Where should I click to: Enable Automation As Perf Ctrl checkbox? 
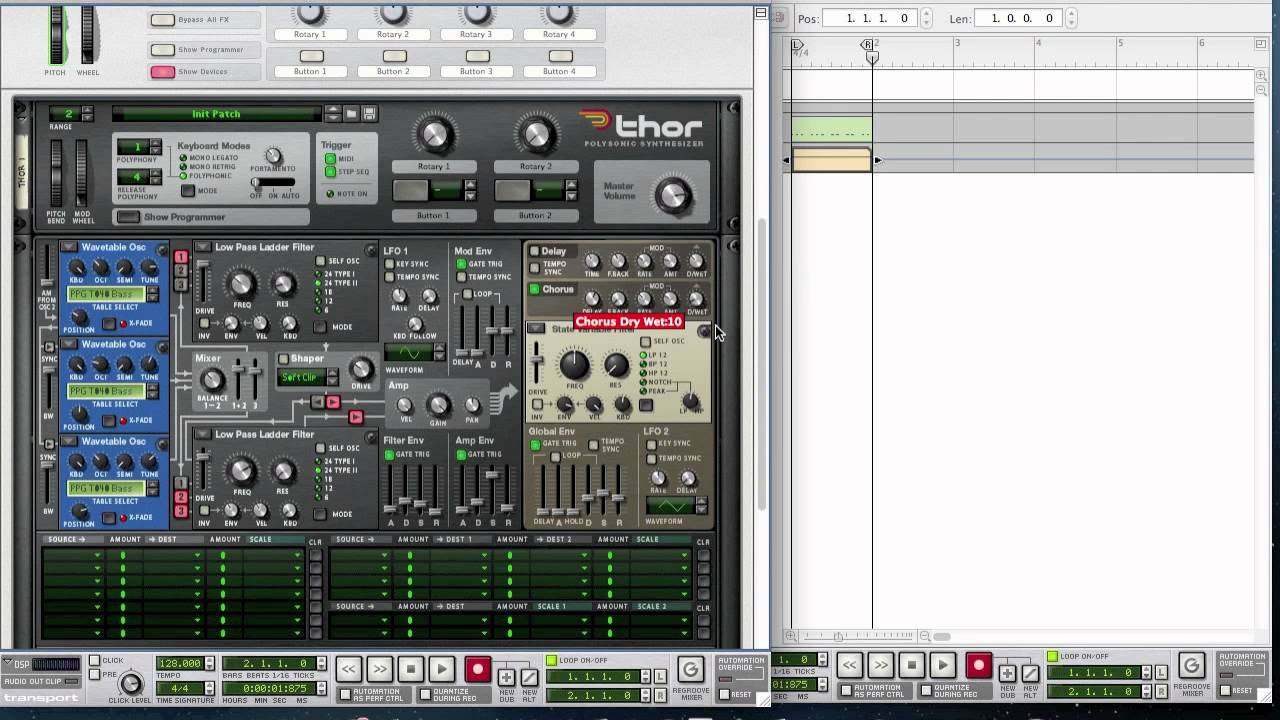click(x=346, y=693)
